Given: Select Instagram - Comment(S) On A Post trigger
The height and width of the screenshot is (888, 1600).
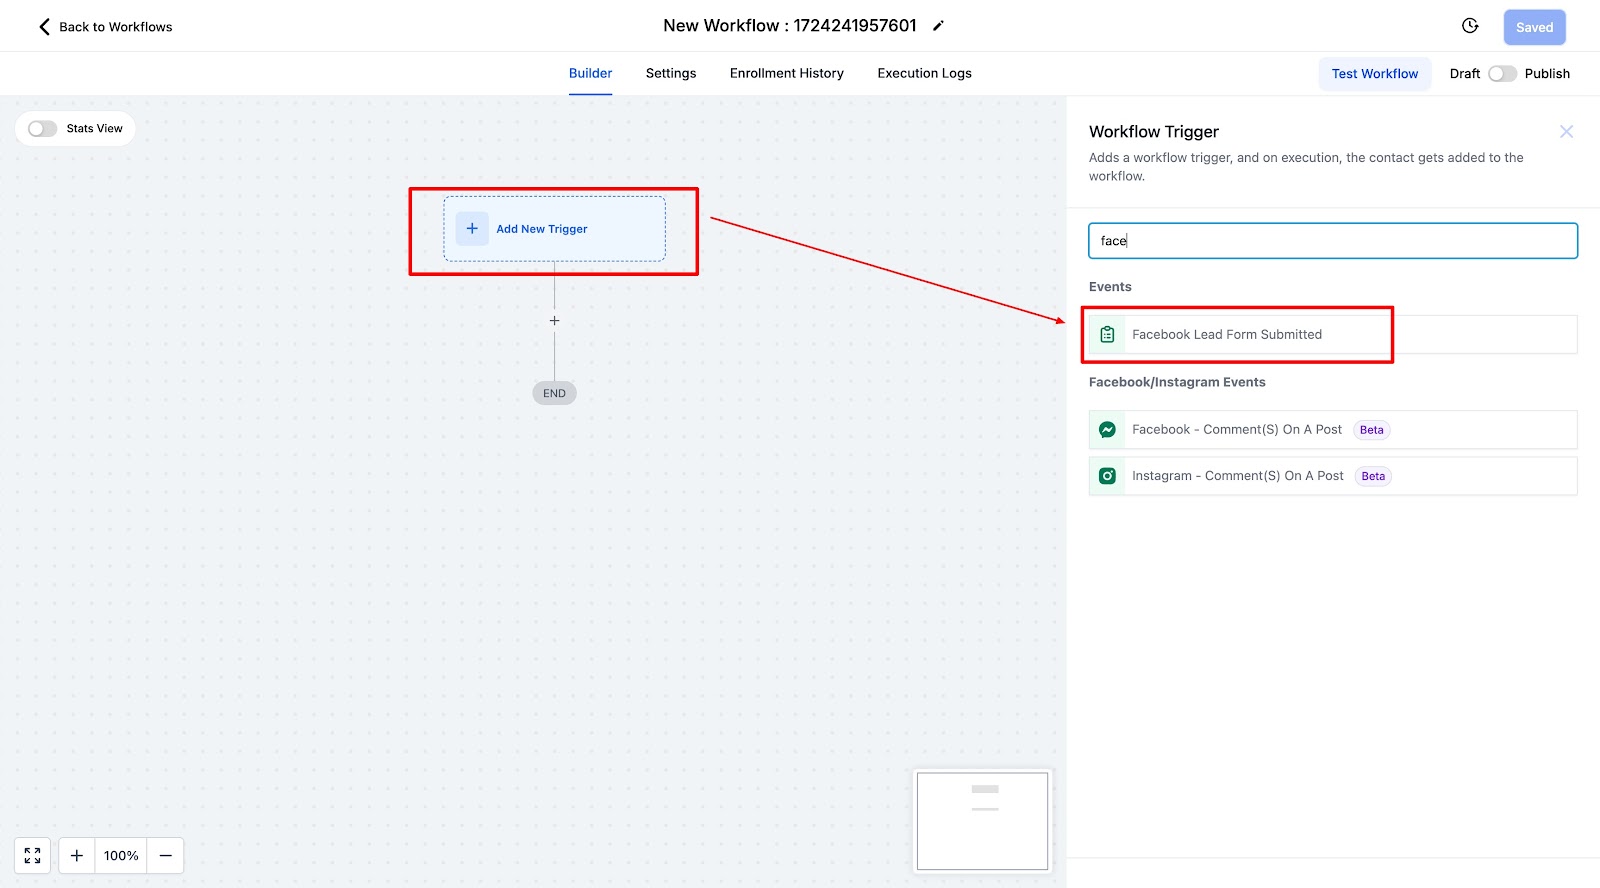Looking at the screenshot, I should [1333, 476].
